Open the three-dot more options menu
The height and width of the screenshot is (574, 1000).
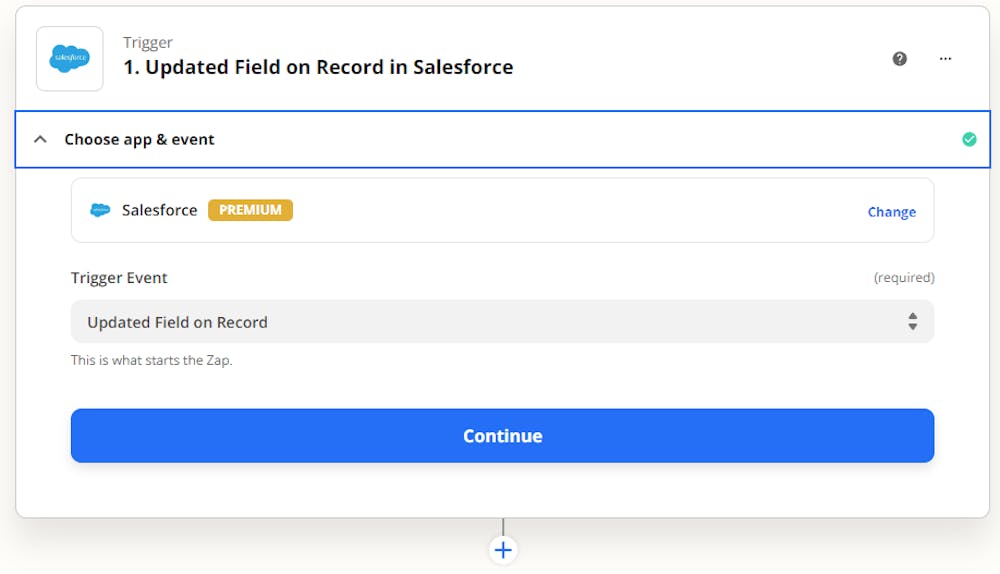tap(945, 59)
